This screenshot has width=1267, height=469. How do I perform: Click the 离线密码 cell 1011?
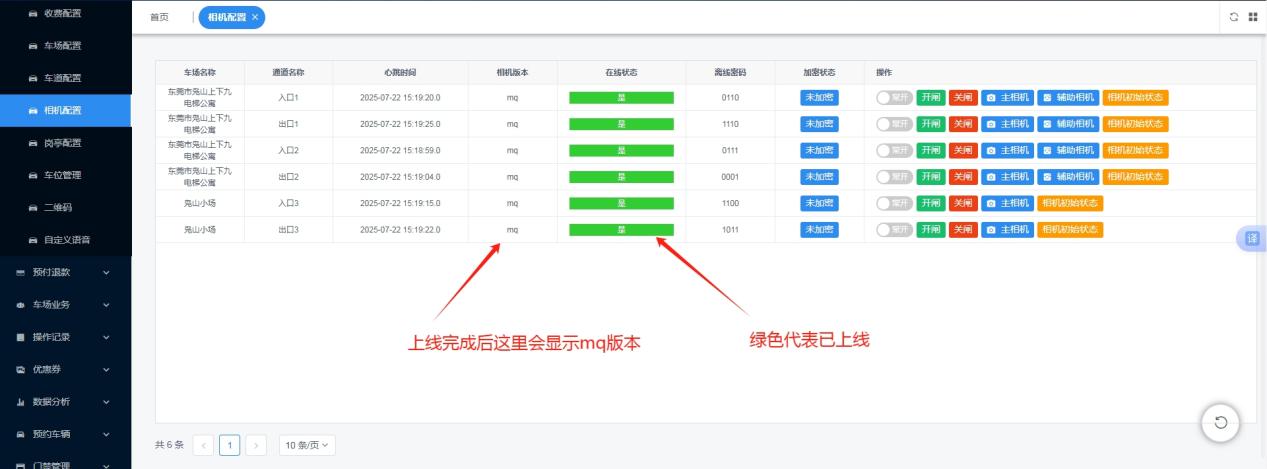coord(730,229)
